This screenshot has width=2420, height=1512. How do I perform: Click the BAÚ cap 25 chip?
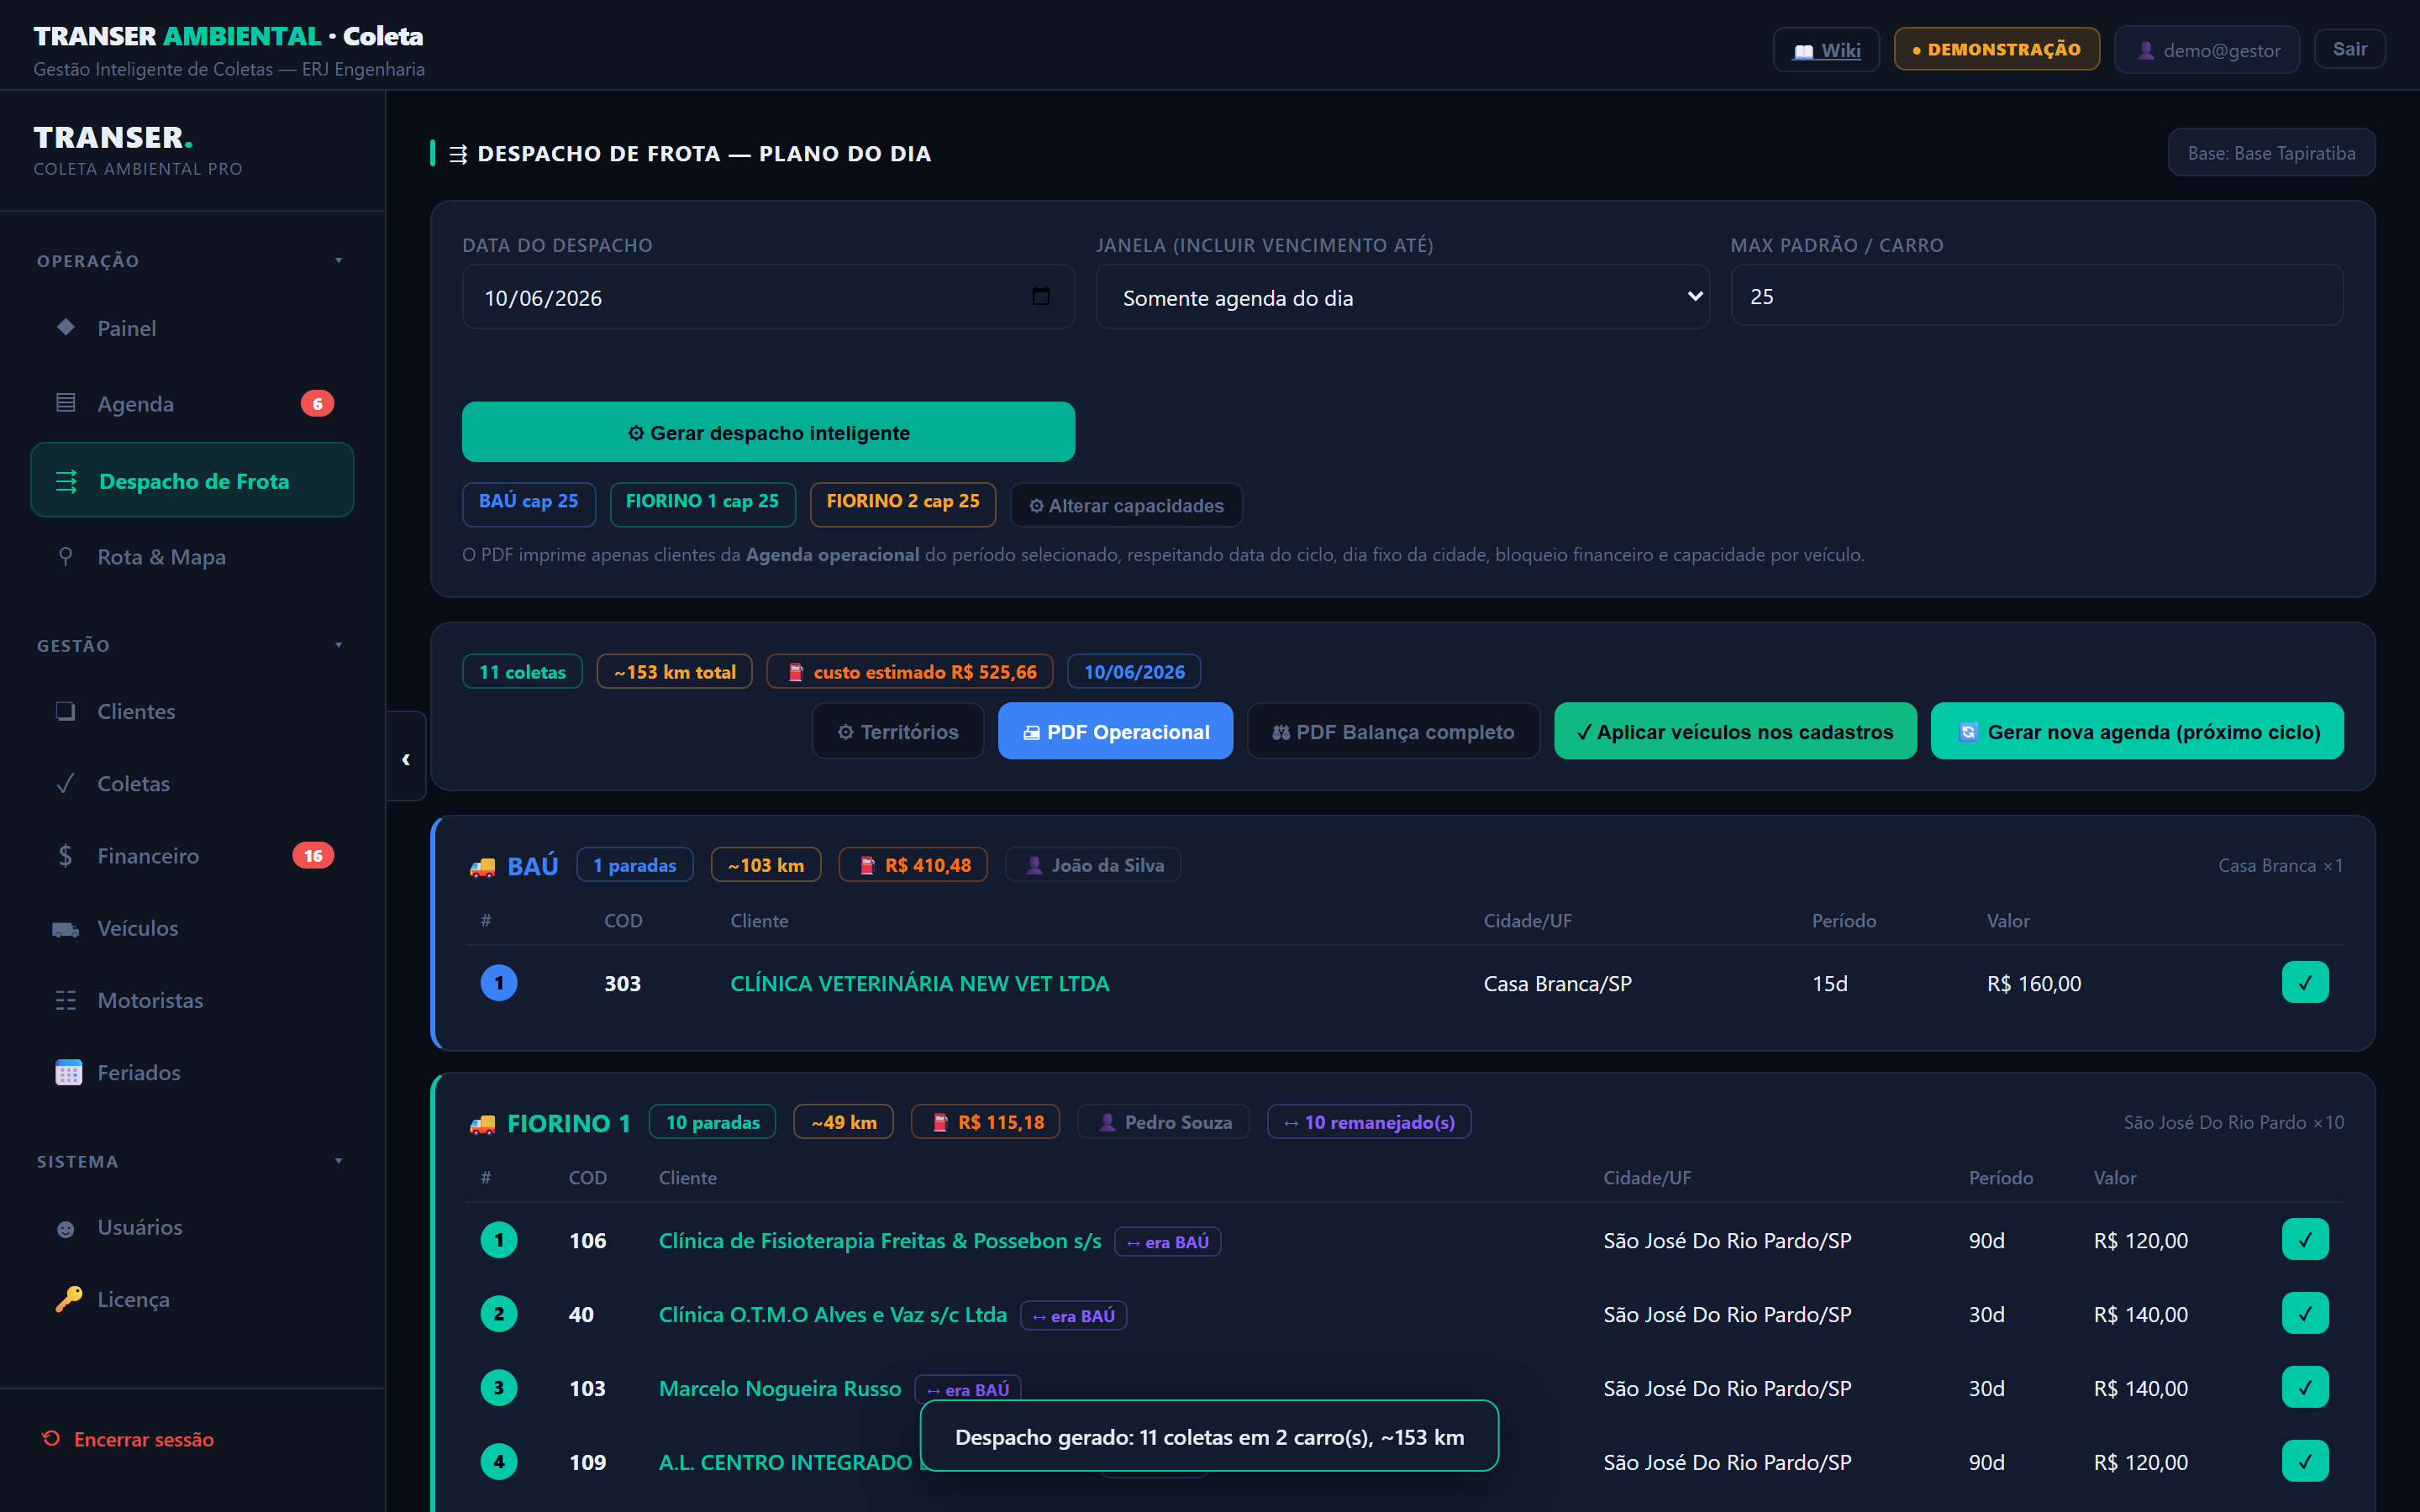[529, 503]
